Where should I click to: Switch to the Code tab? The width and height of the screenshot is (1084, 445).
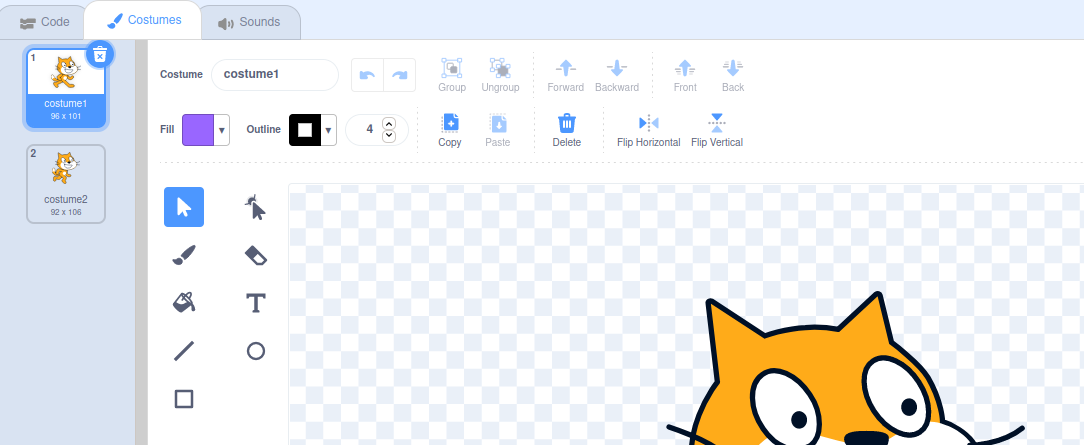click(x=45, y=22)
